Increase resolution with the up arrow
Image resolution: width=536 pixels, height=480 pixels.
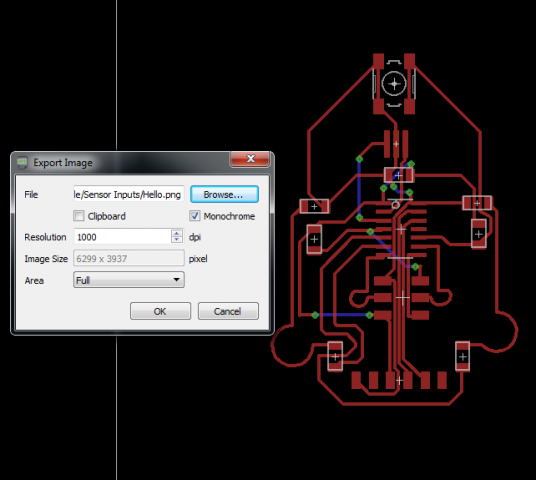(177, 233)
